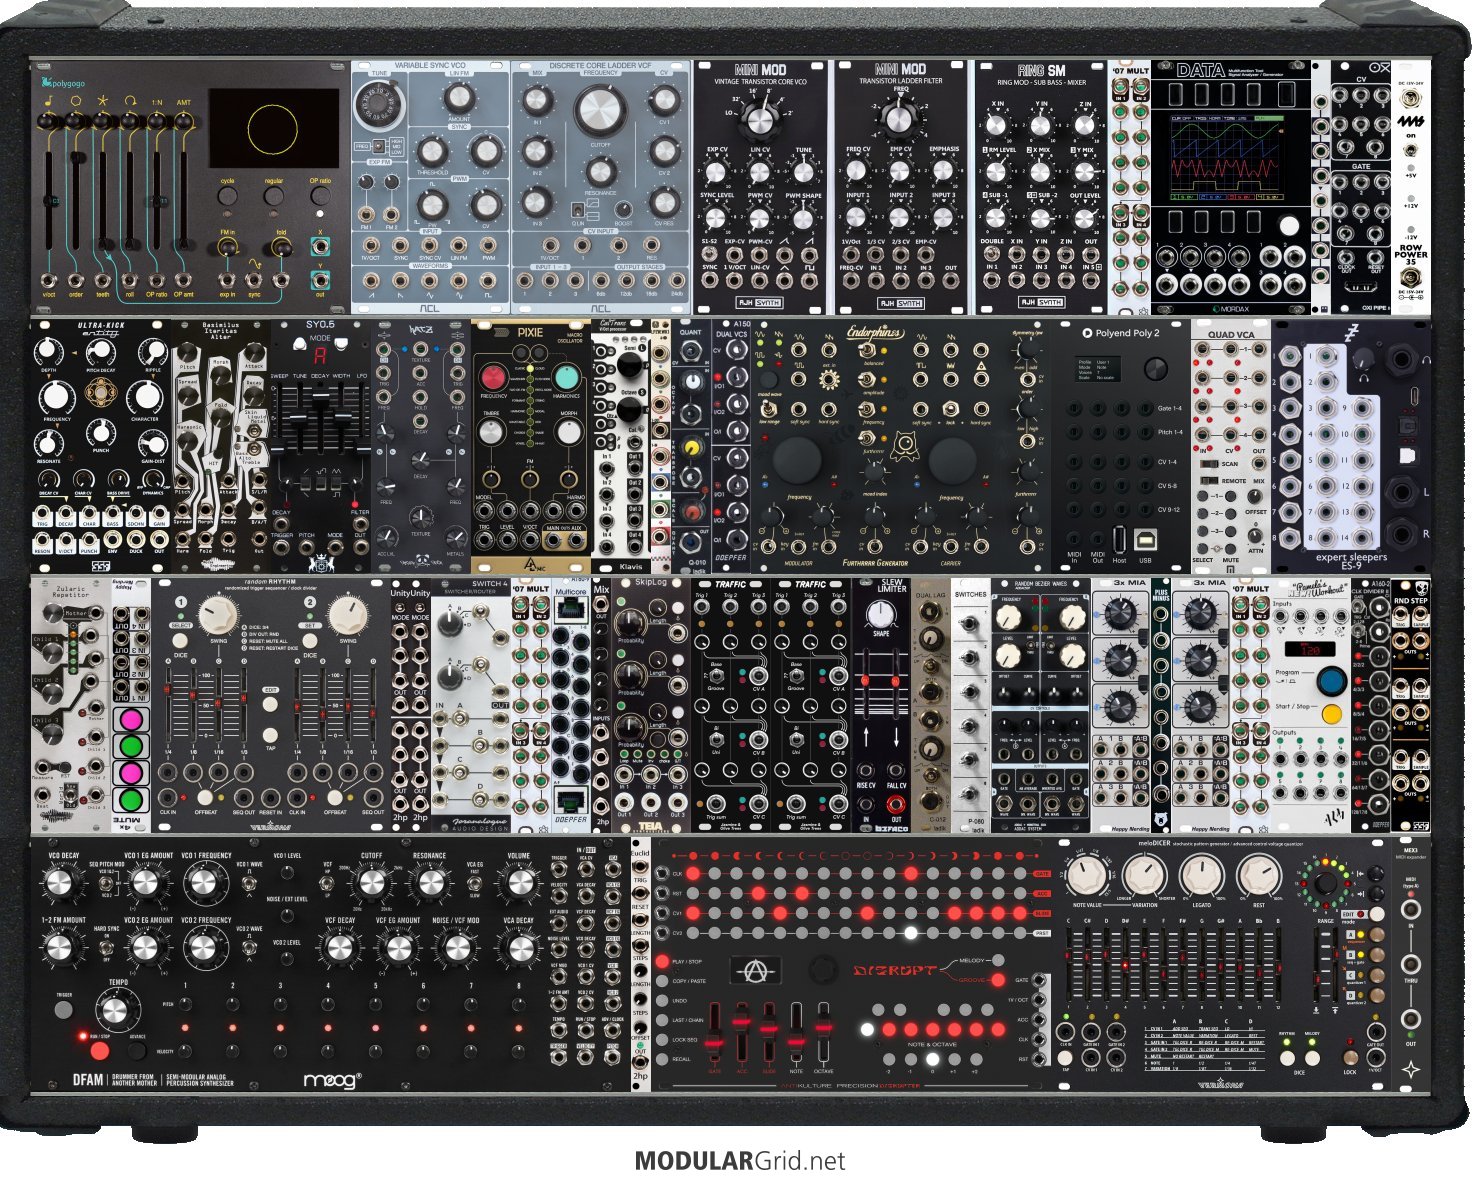Click TUNE knob on Mini Mod VCO
This screenshot has height=1182, width=1482.
(x=803, y=171)
